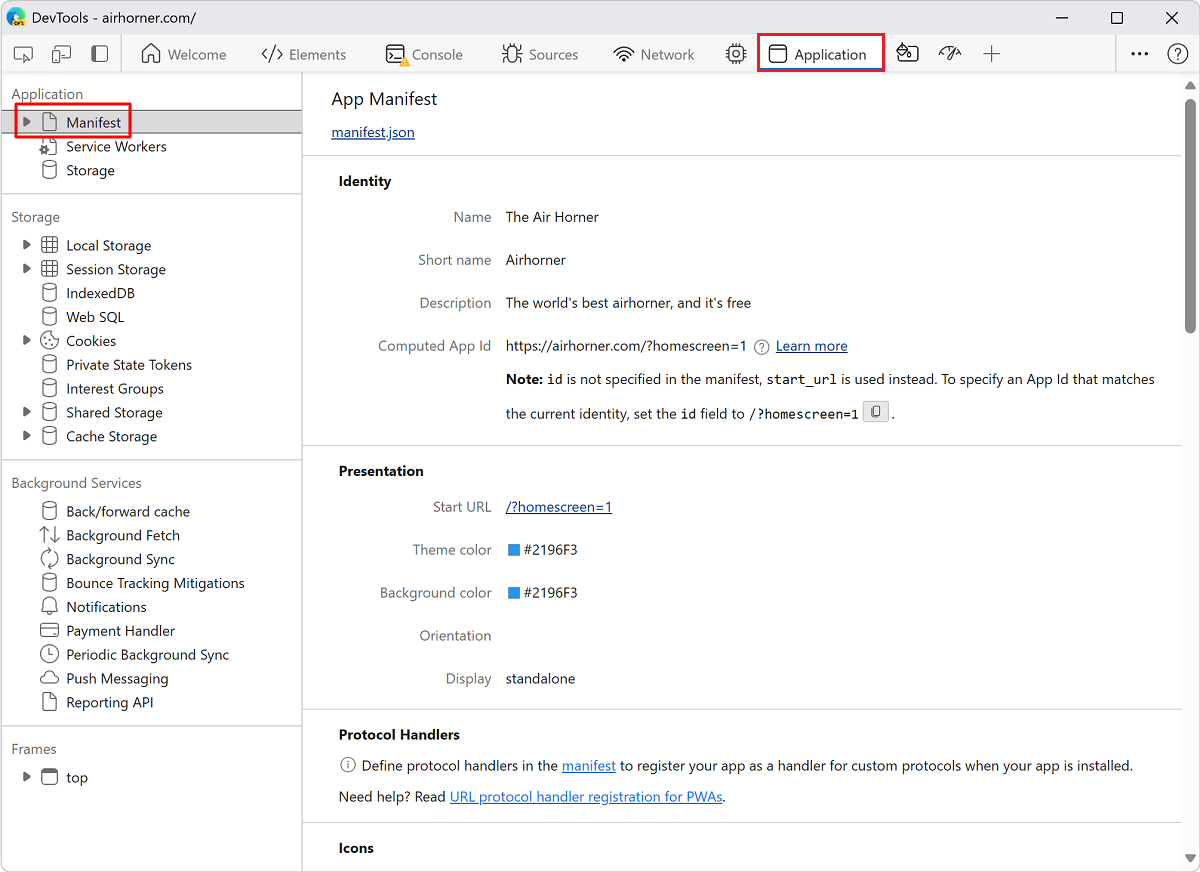
Task: Toggle the dock side panel icon
Action: click(x=99, y=54)
